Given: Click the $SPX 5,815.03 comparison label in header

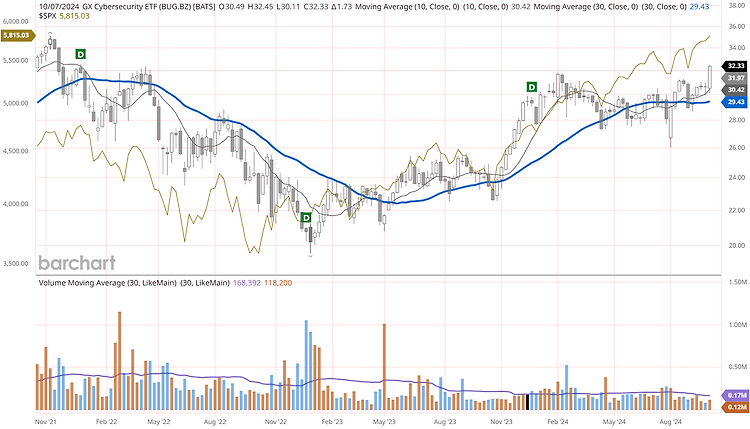Looking at the screenshot, I should click(x=64, y=16).
